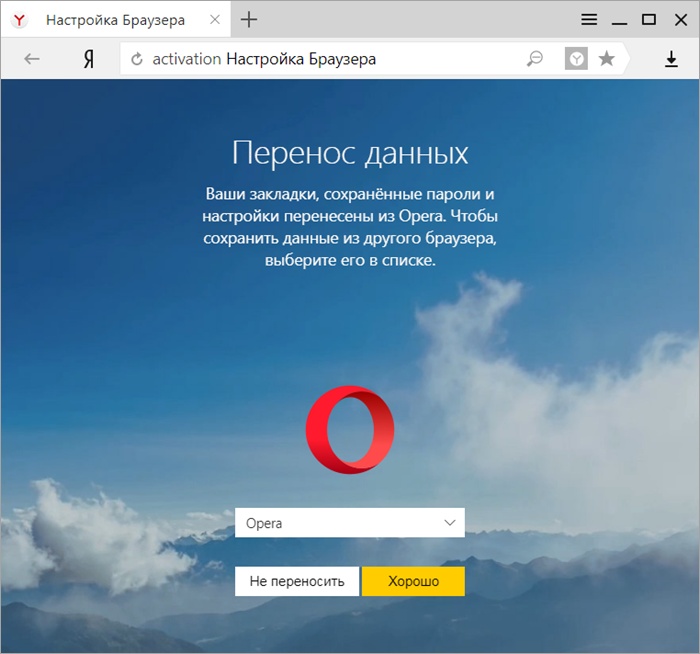Open the browser hamburger menu

(589, 20)
